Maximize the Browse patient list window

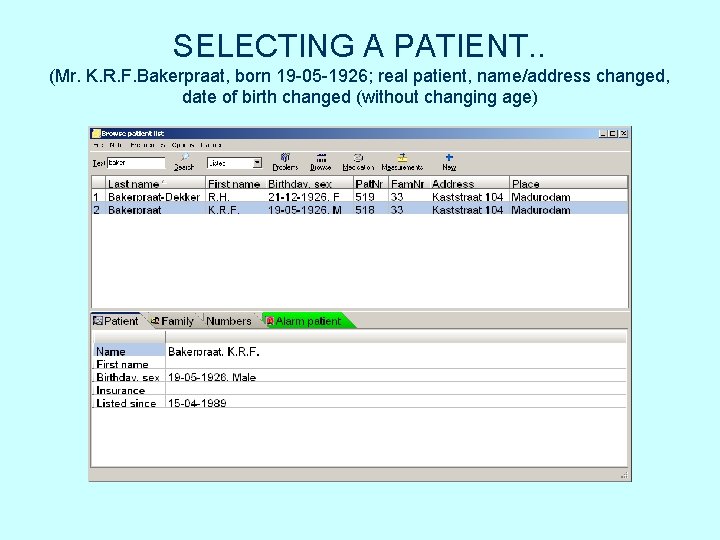613,134
